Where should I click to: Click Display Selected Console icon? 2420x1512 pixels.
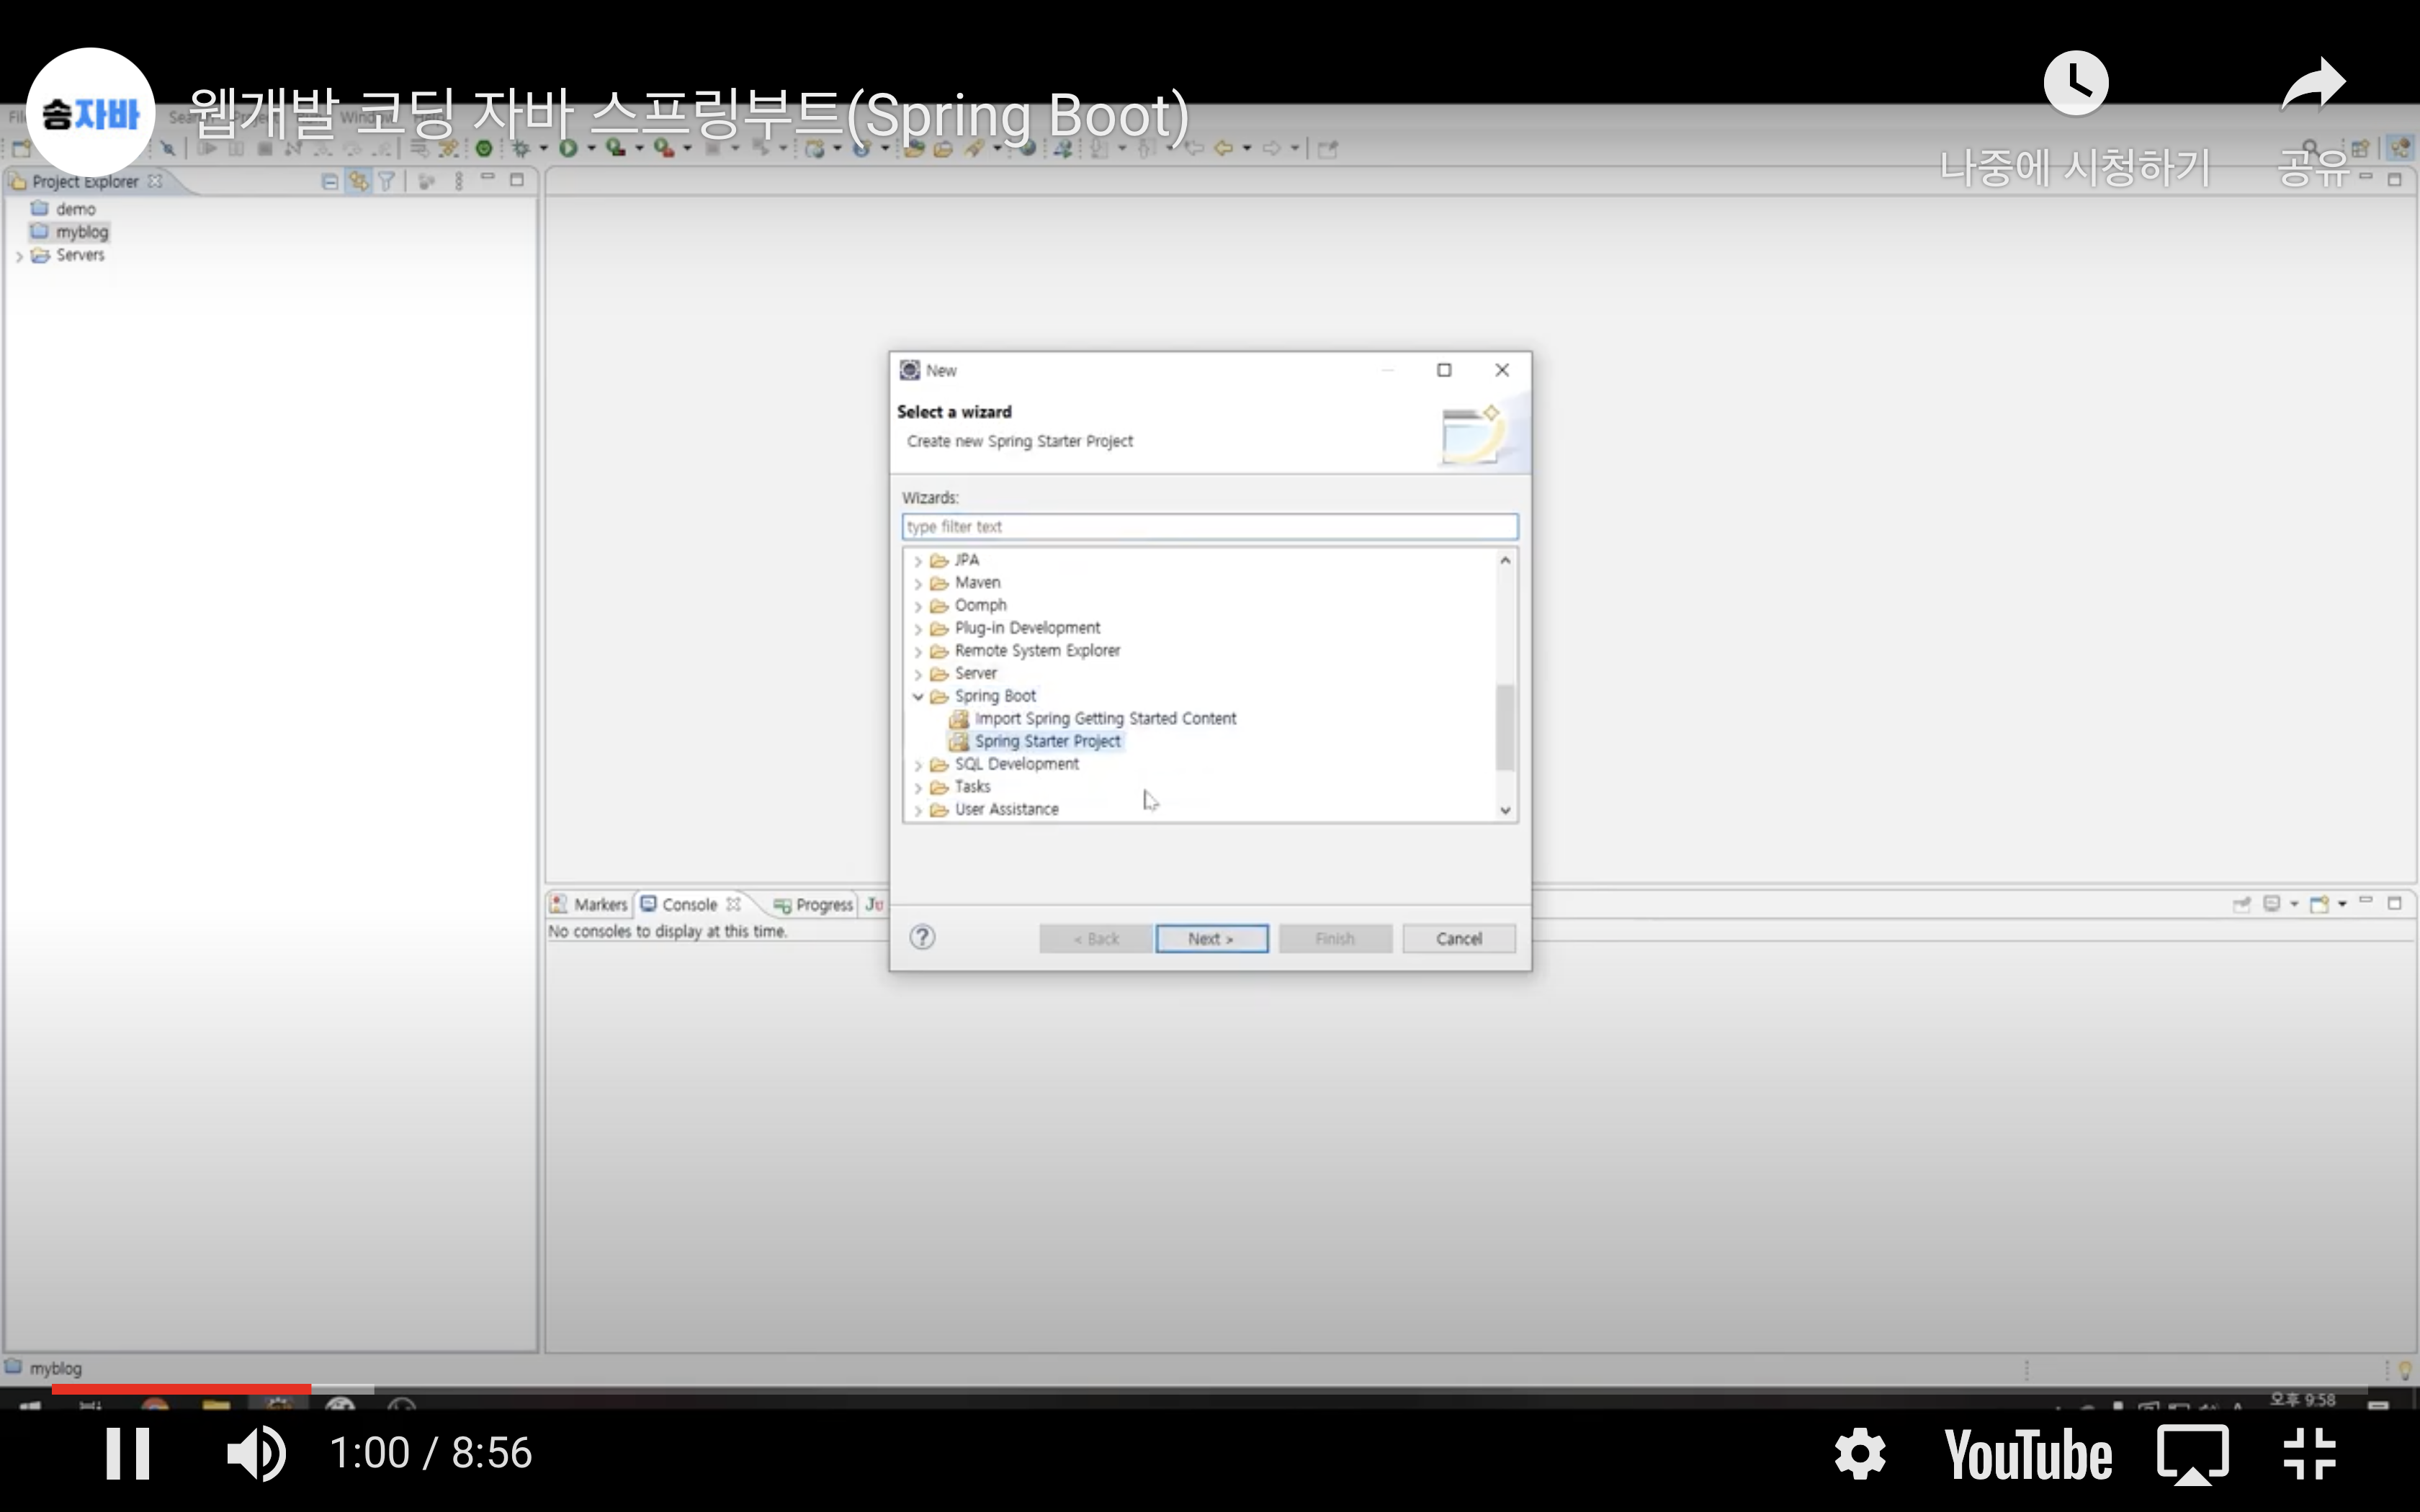[x=2272, y=904]
